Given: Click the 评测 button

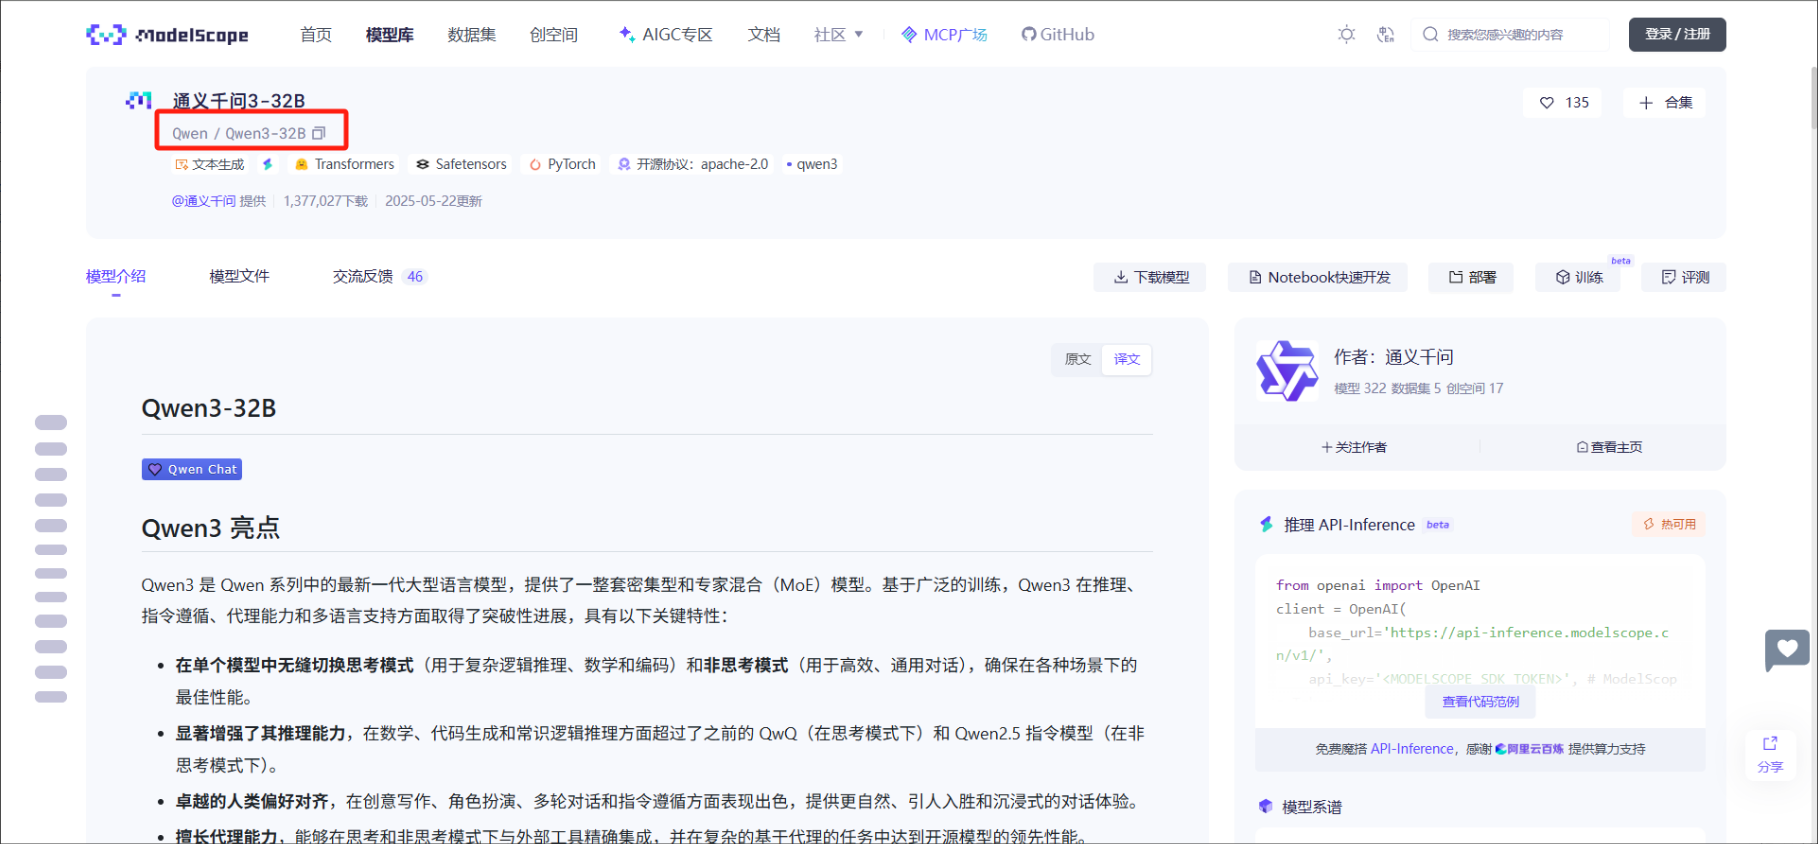Looking at the screenshot, I should pos(1684,277).
